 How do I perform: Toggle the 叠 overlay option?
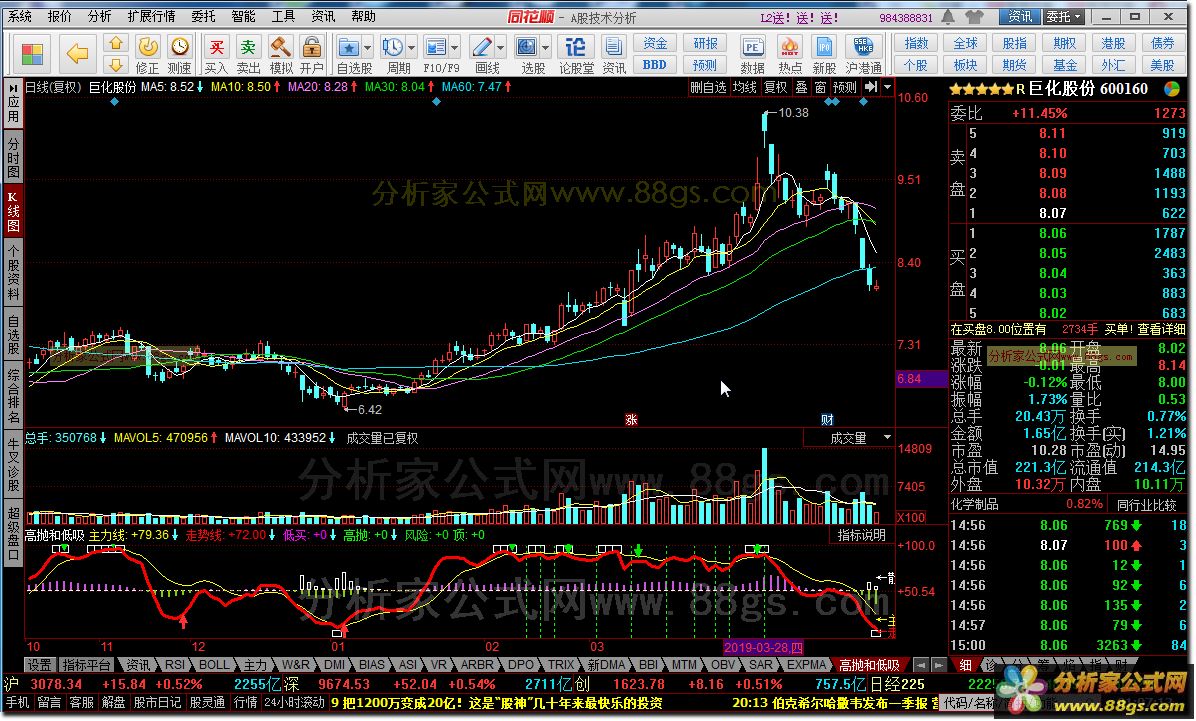click(x=801, y=88)
